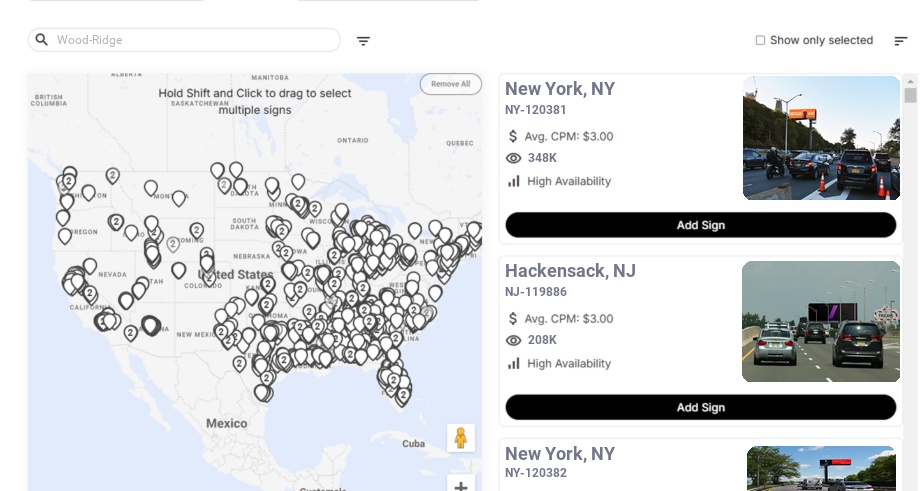The width and height of the screenshot is (920, 491).
Task: Toggle the Show only selected checkbox
Action: (x=760, y=41)
